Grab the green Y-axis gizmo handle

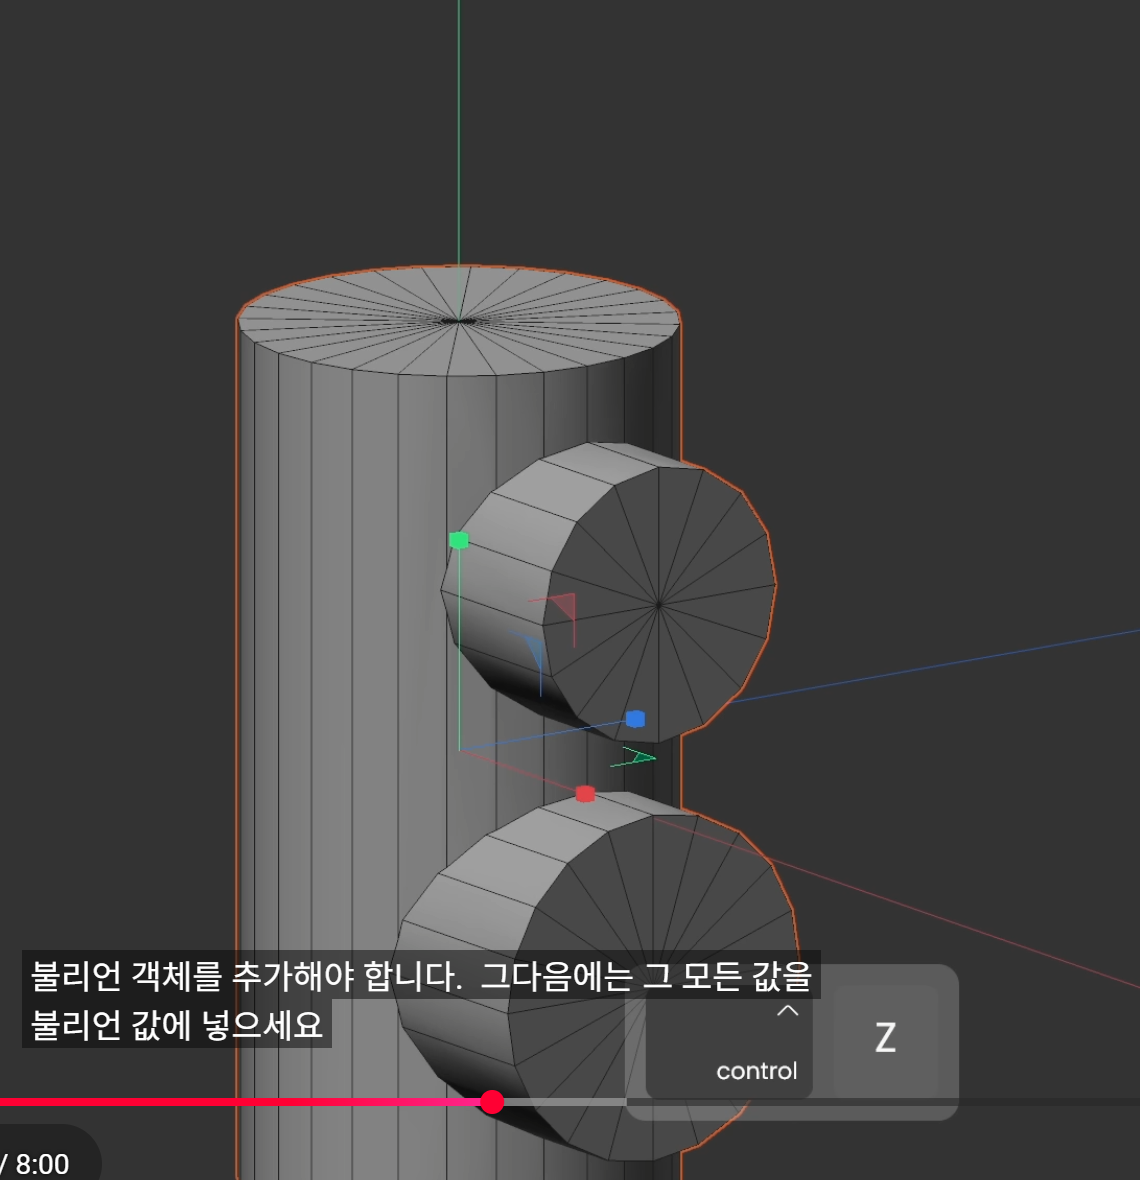coord(459,540)
